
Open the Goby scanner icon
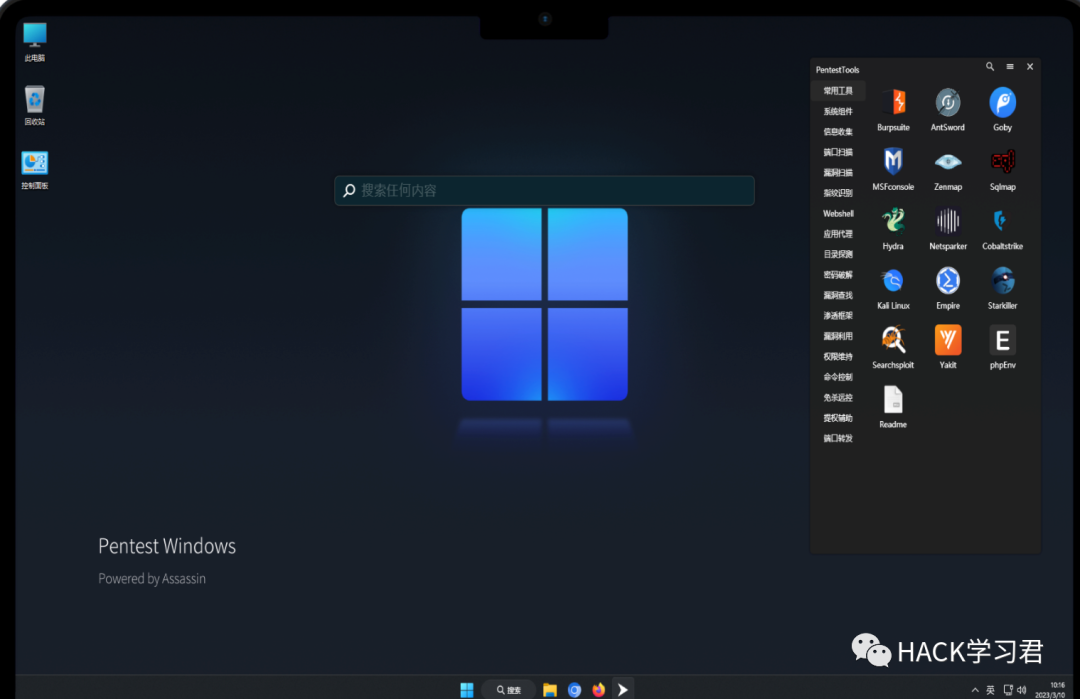point(1002,110)
